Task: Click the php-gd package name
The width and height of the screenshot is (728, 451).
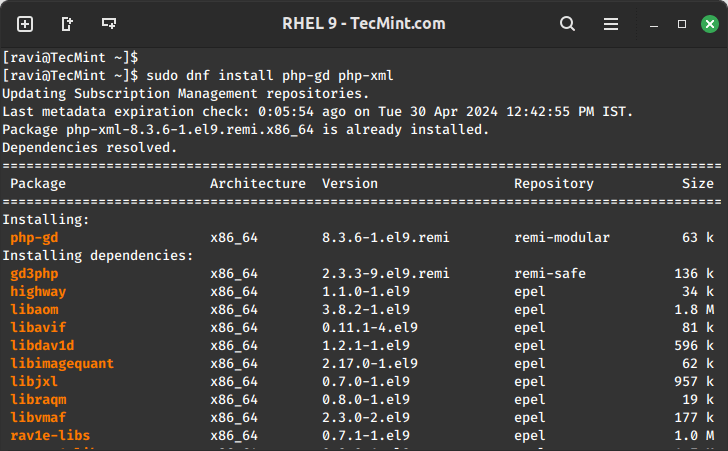Action: pos(34,237)
